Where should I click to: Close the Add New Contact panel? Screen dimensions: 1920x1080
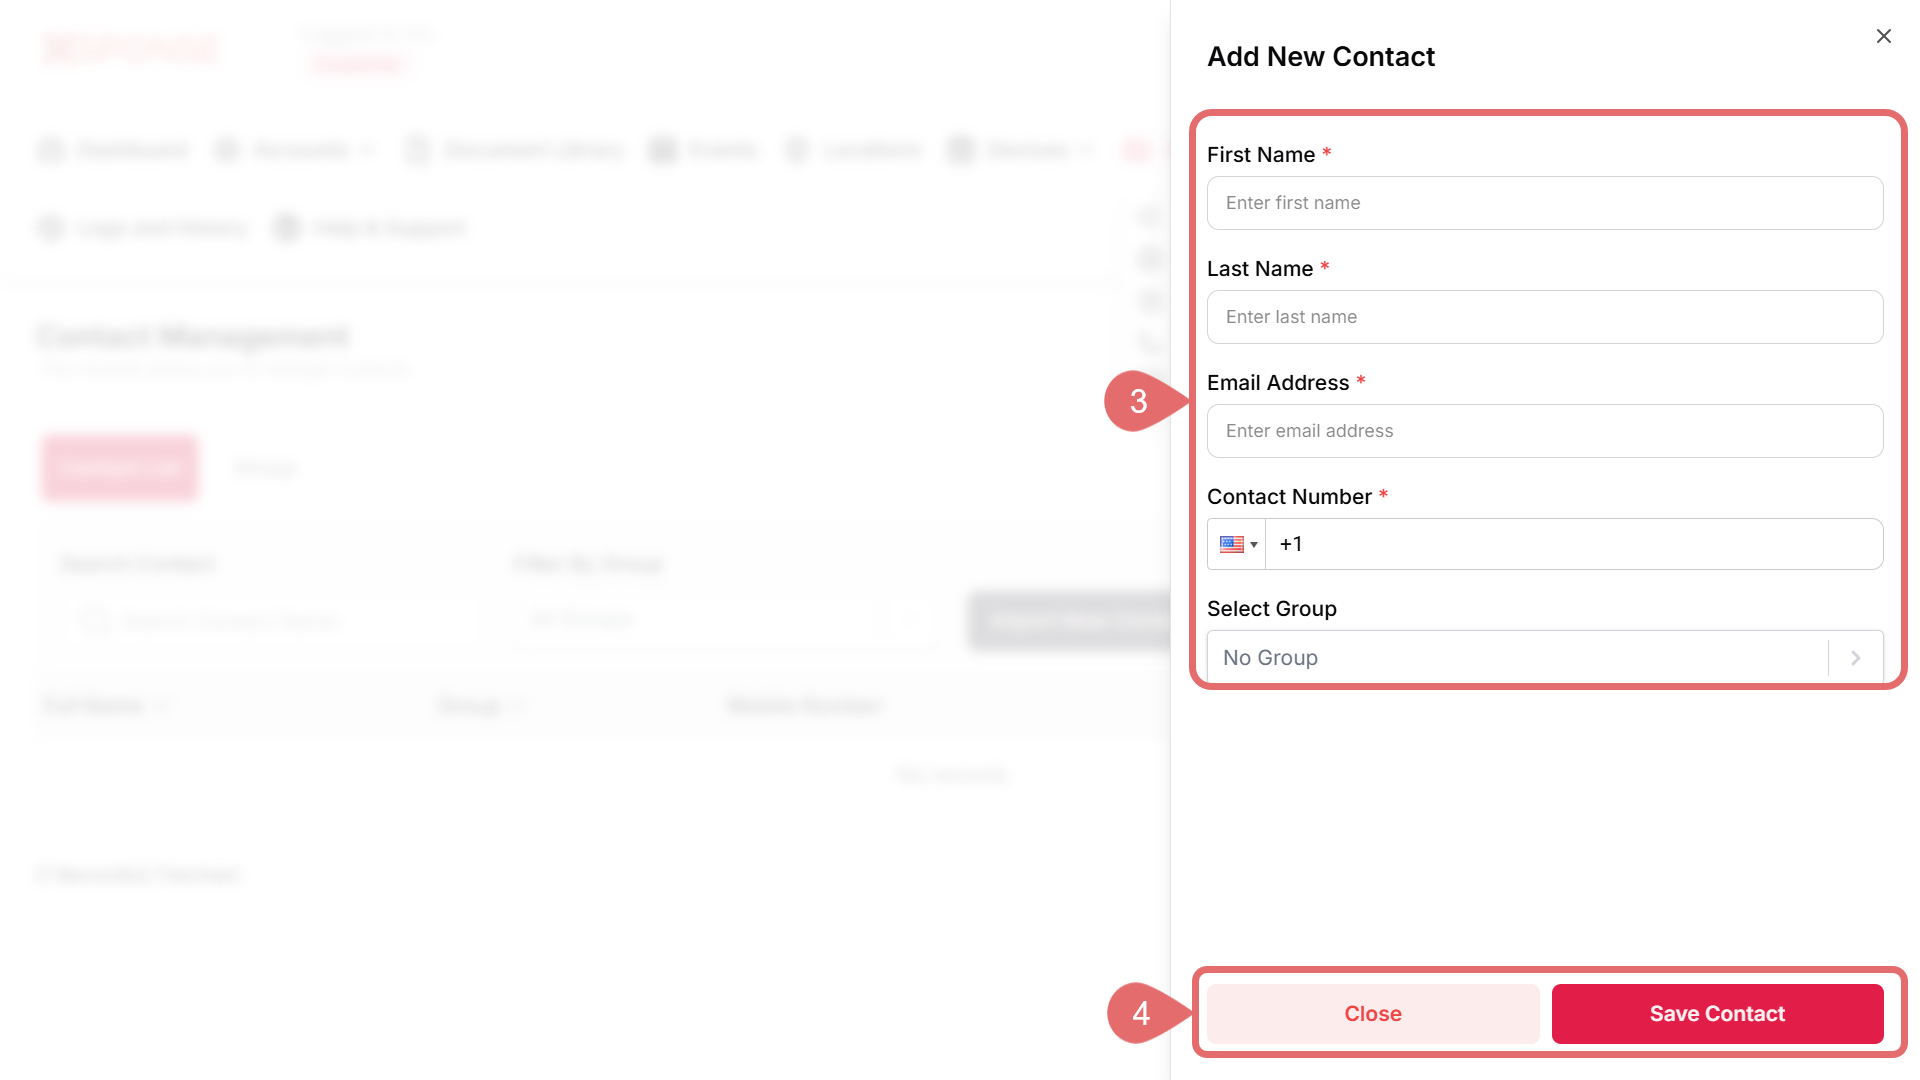1883,36
